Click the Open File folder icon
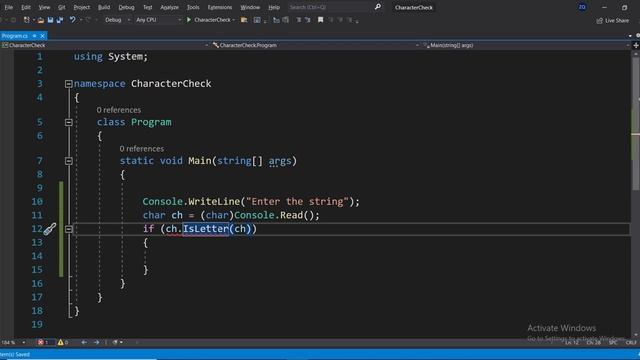This screenshot has height=360, width=640. point(41,20)
